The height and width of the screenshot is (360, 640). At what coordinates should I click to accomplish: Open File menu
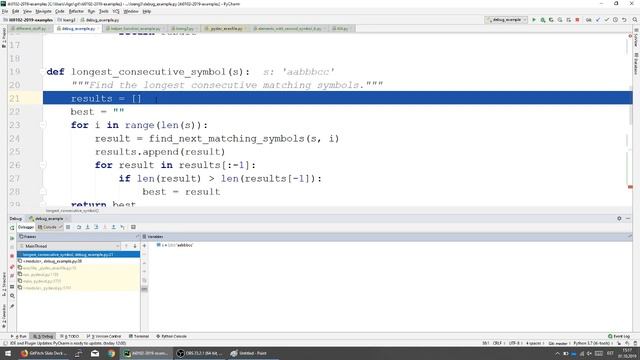click(x=5, y=11)
